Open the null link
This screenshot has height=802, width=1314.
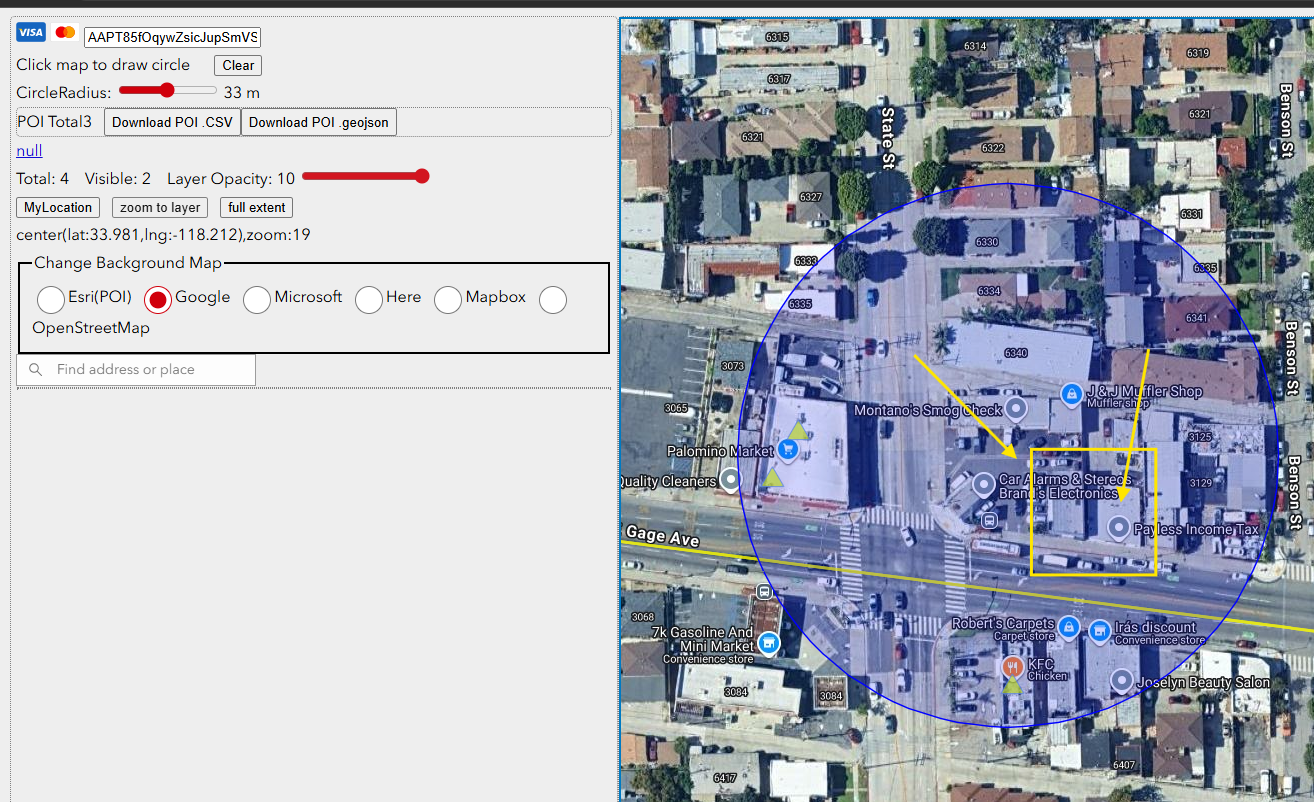click(29, 150)
